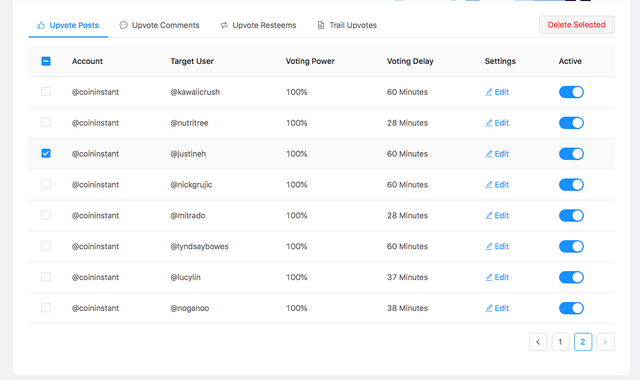Disable the Active switch for @nutritree
Viewport: 640px width, 380px height.
[x=571, y=123]
